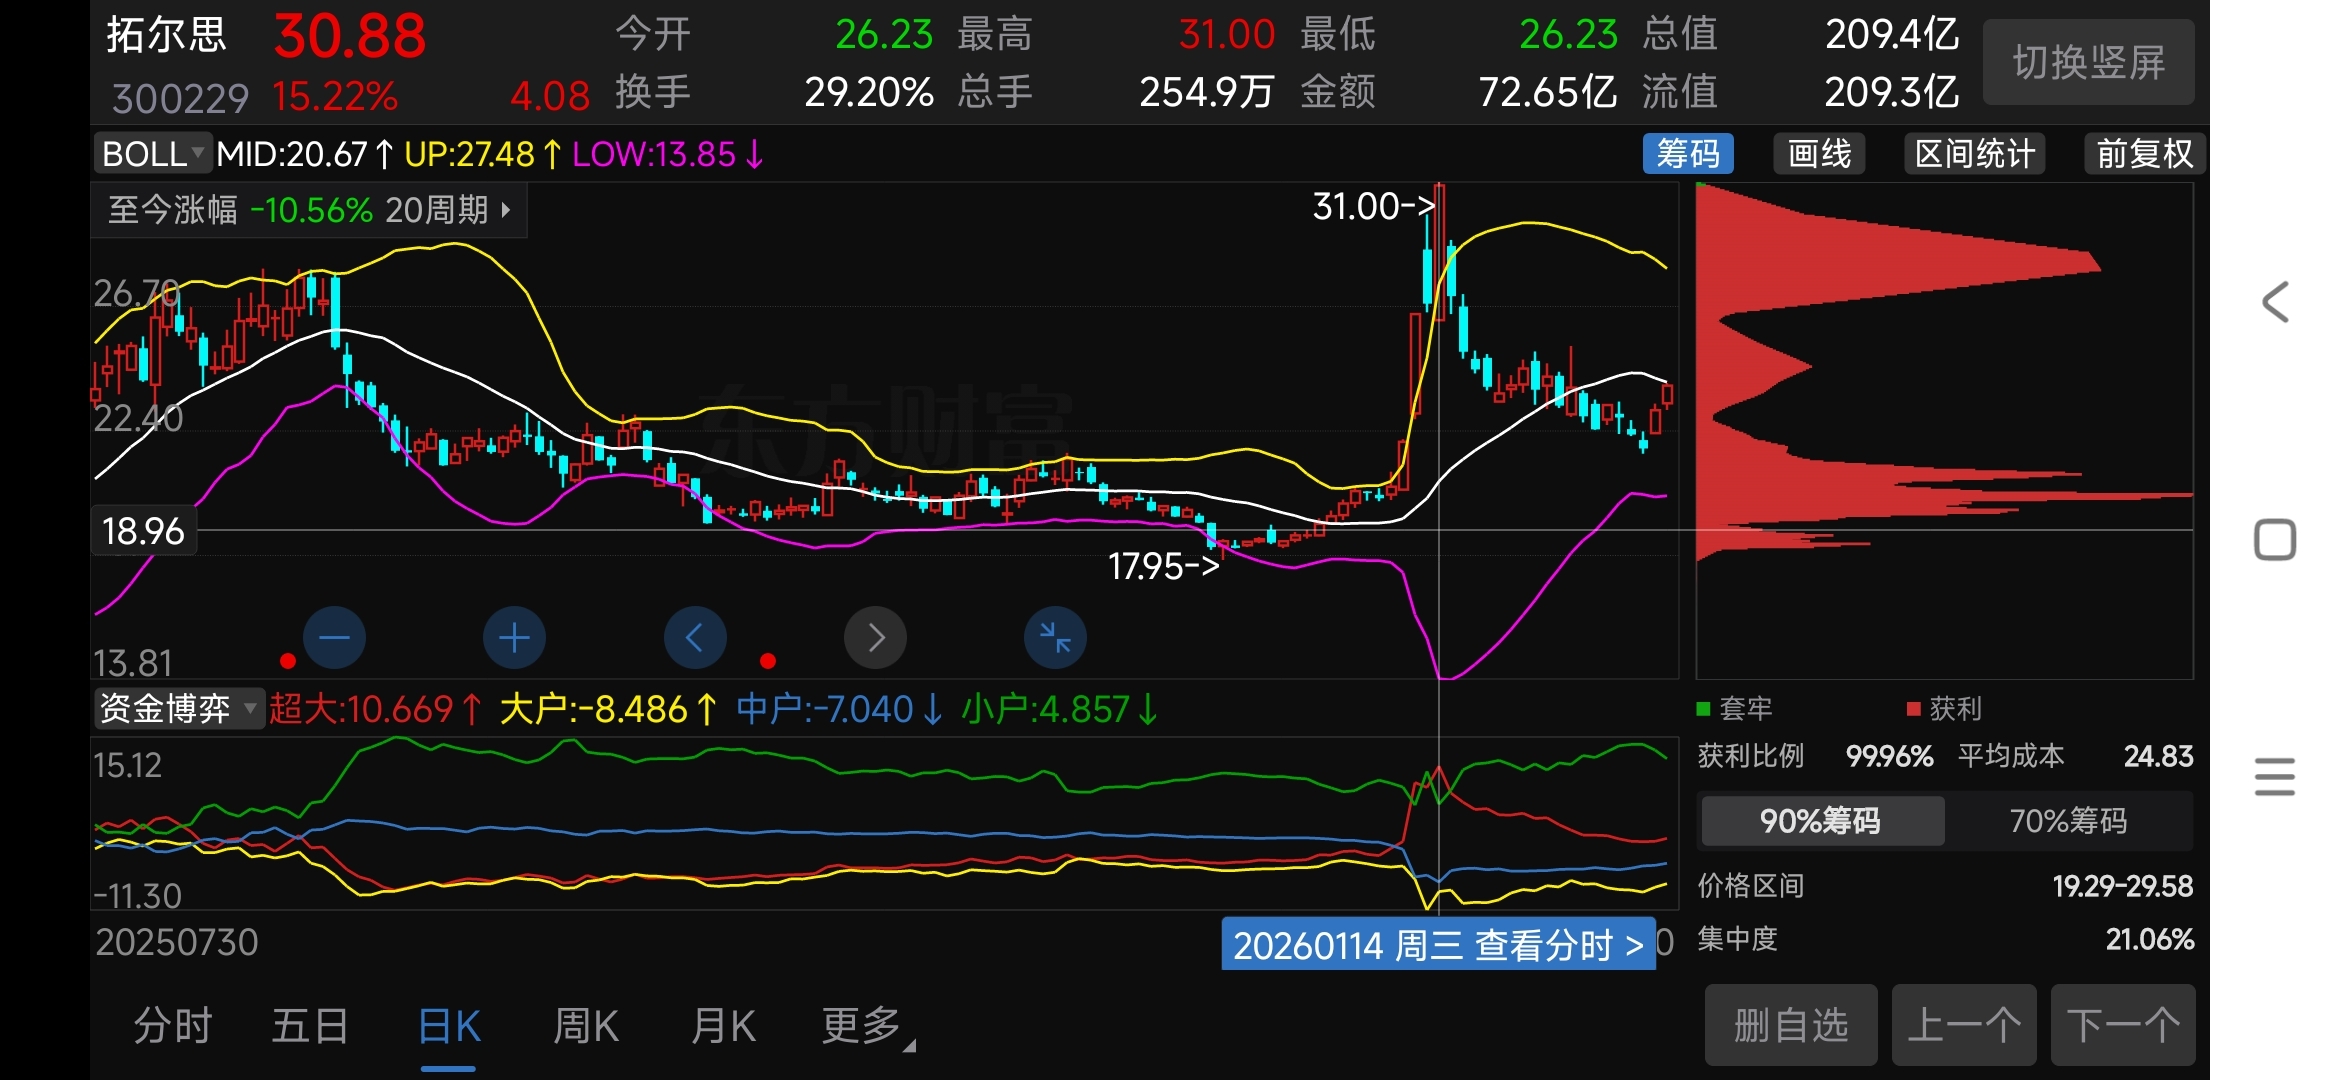Open the 资金博弈 indicator dropdown
This screenshot has width=2340, height=1080.
178,709
